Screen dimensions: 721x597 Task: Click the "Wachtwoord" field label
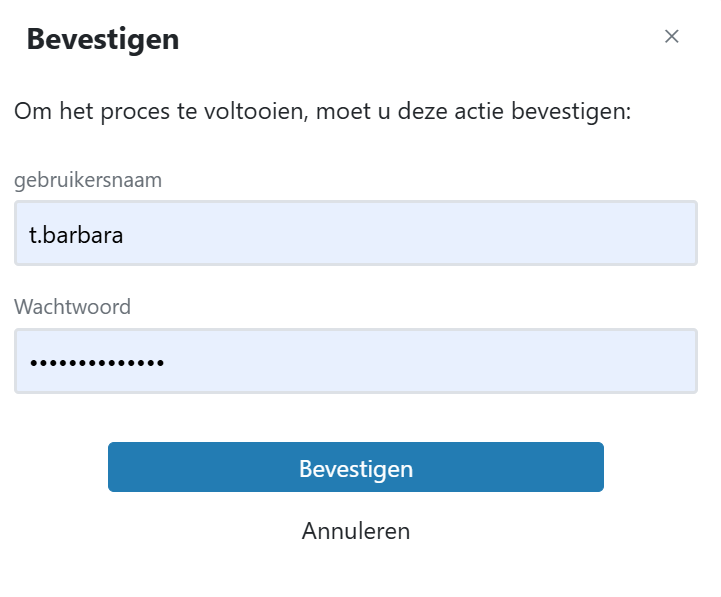point(72,307)
